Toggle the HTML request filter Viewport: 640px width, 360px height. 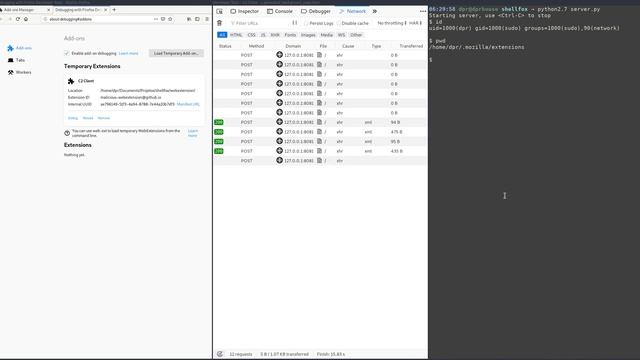[236, 35]
